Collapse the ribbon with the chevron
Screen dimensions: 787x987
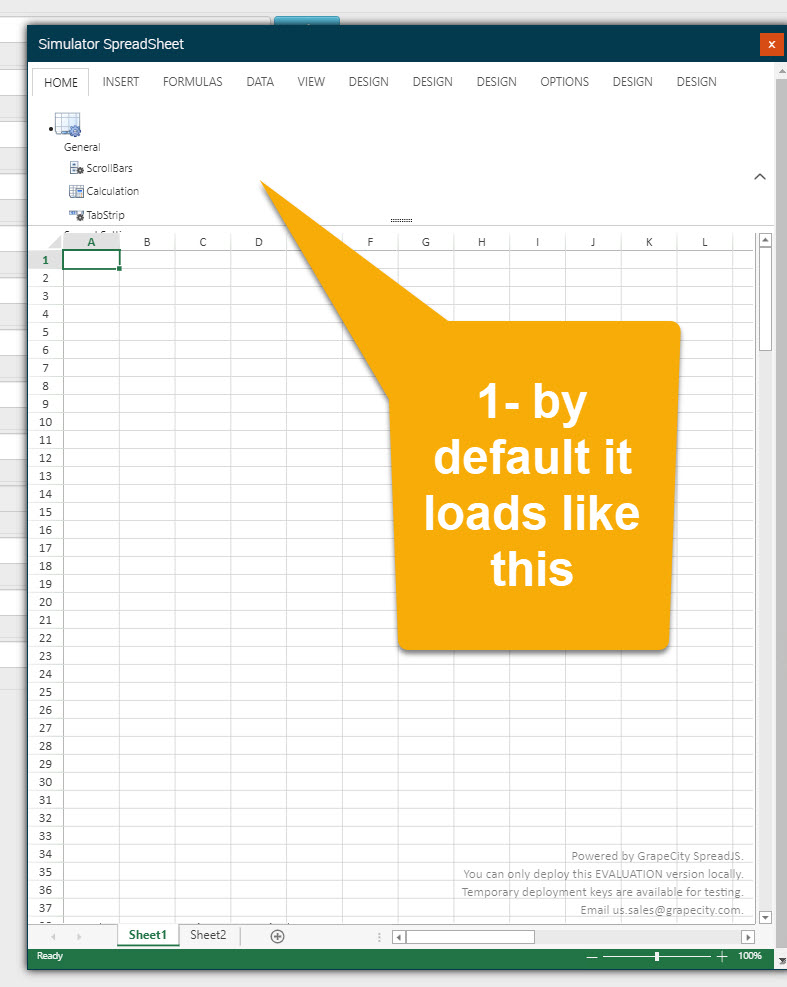pos(759,177)
